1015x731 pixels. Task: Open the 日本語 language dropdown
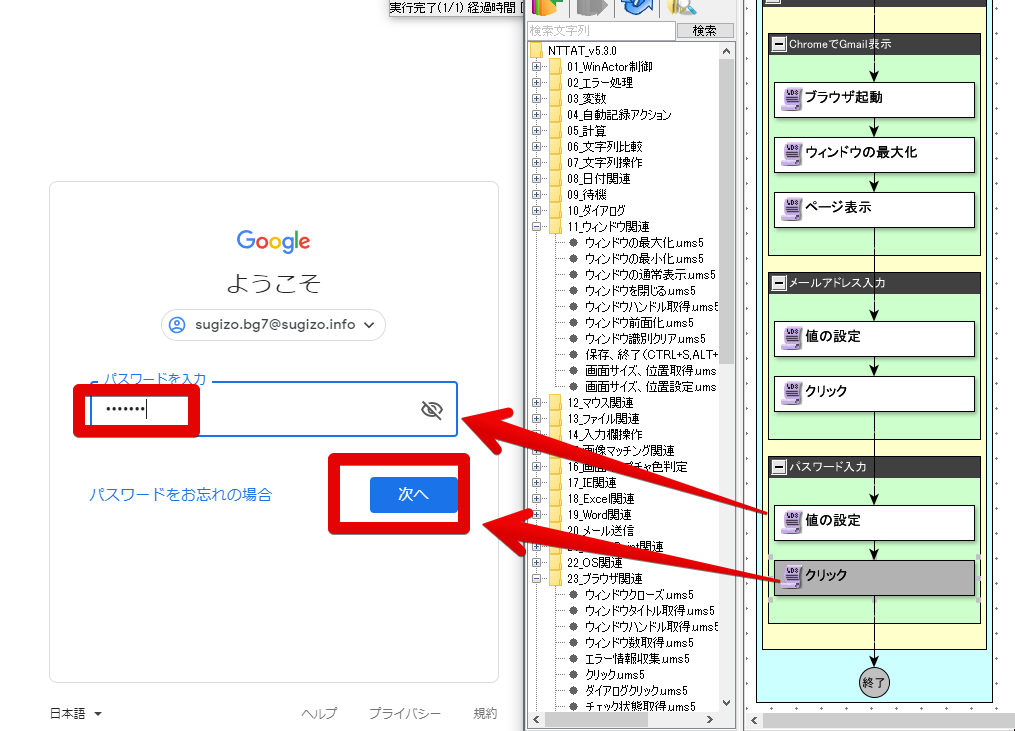pyautogui.click(x=76, y=714)
